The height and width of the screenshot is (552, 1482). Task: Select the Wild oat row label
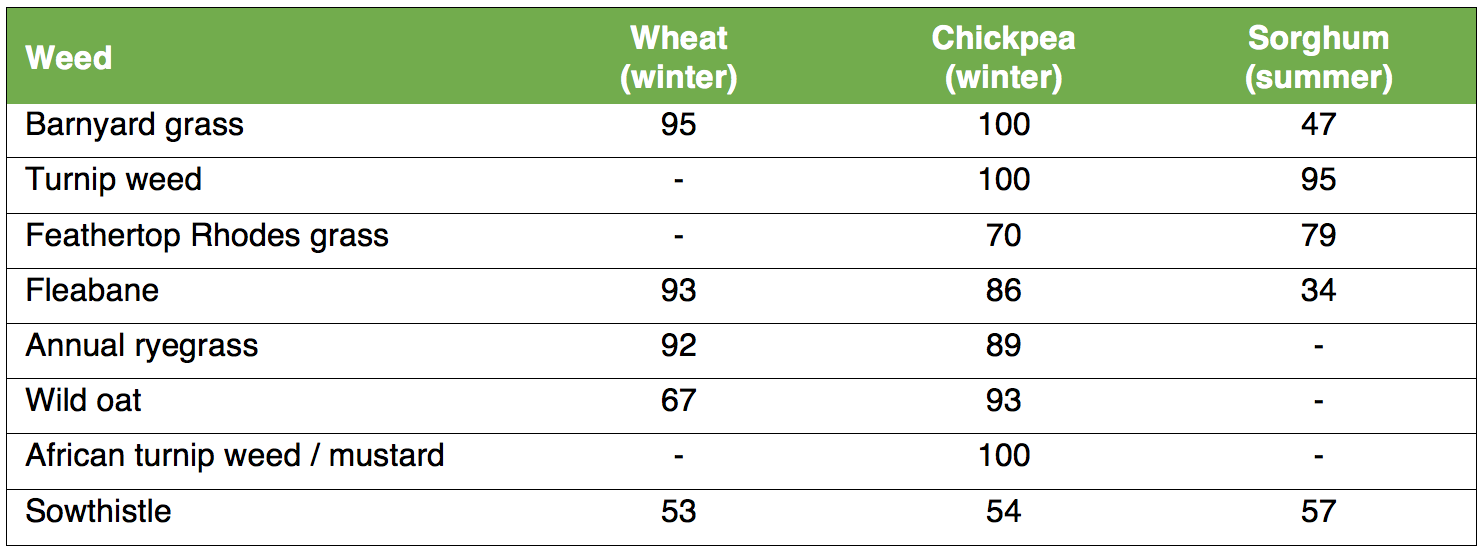(x=84, y=401)
